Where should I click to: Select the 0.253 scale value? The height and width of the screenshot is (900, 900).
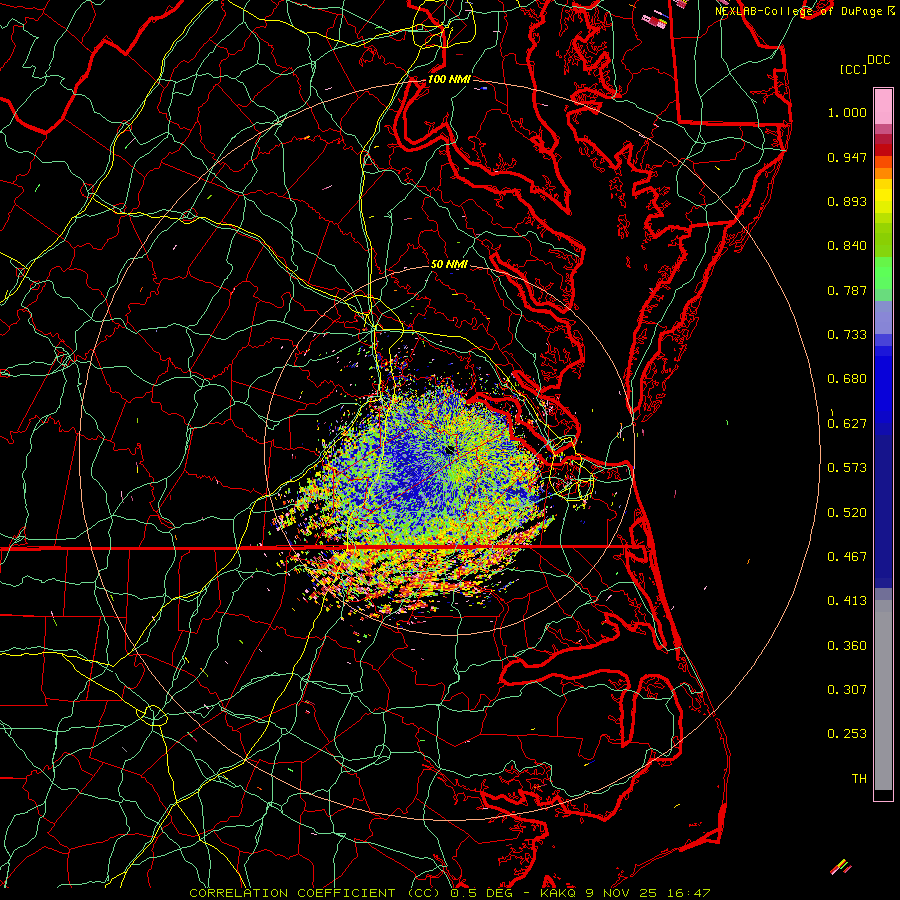point(847,734)
